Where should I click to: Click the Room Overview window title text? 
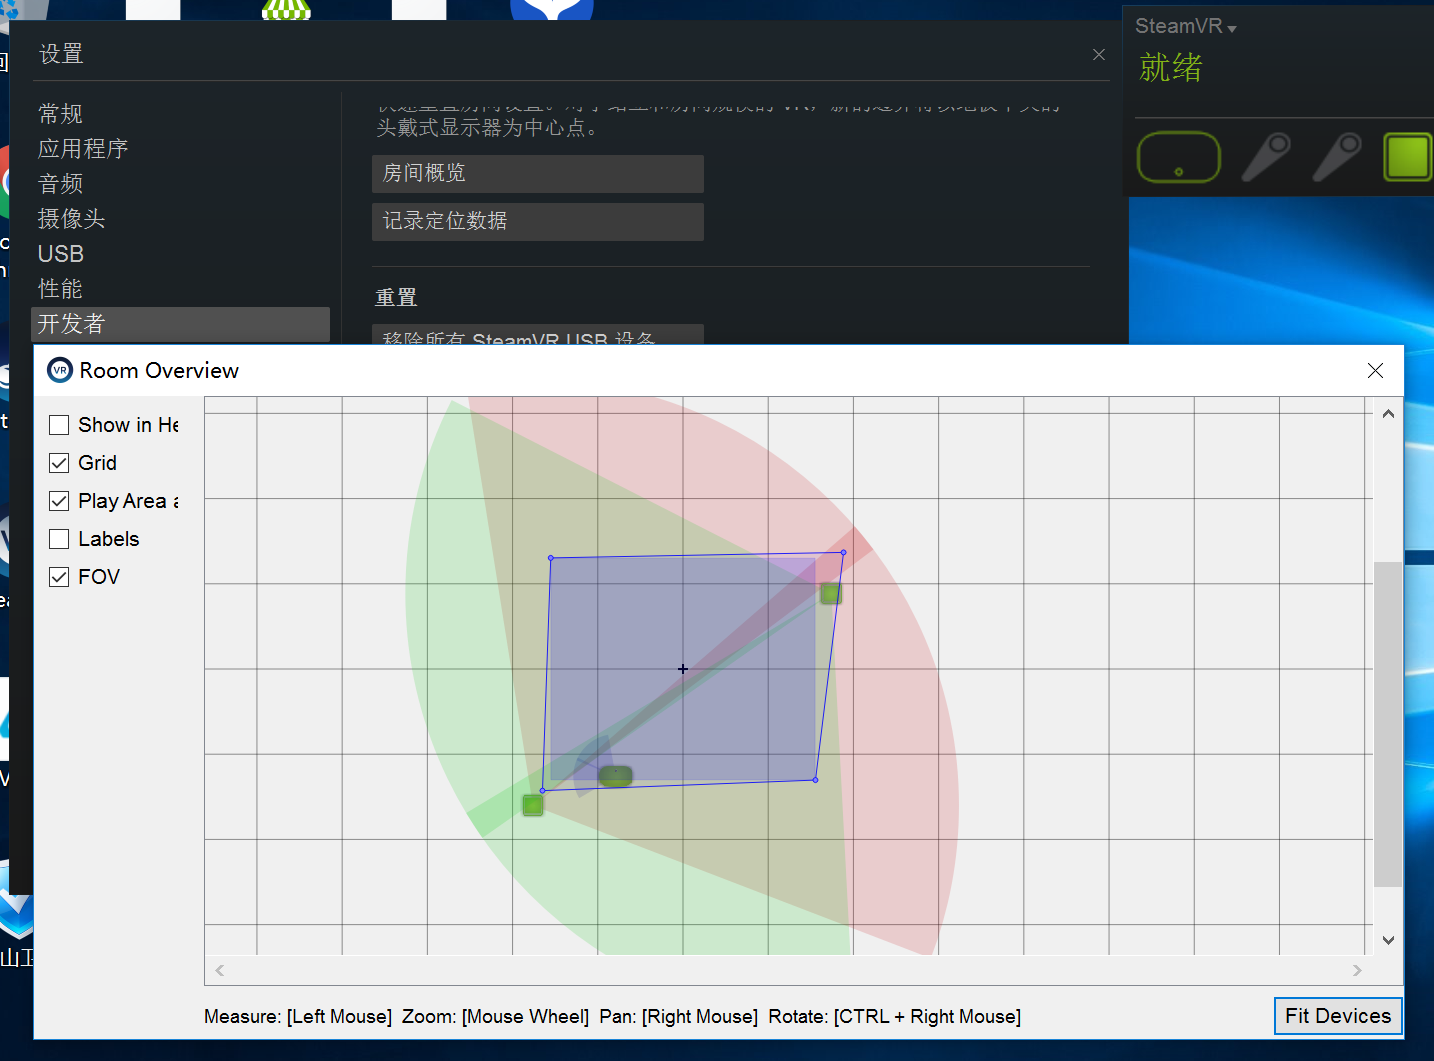pyautogui.click(x=159, y=371)
